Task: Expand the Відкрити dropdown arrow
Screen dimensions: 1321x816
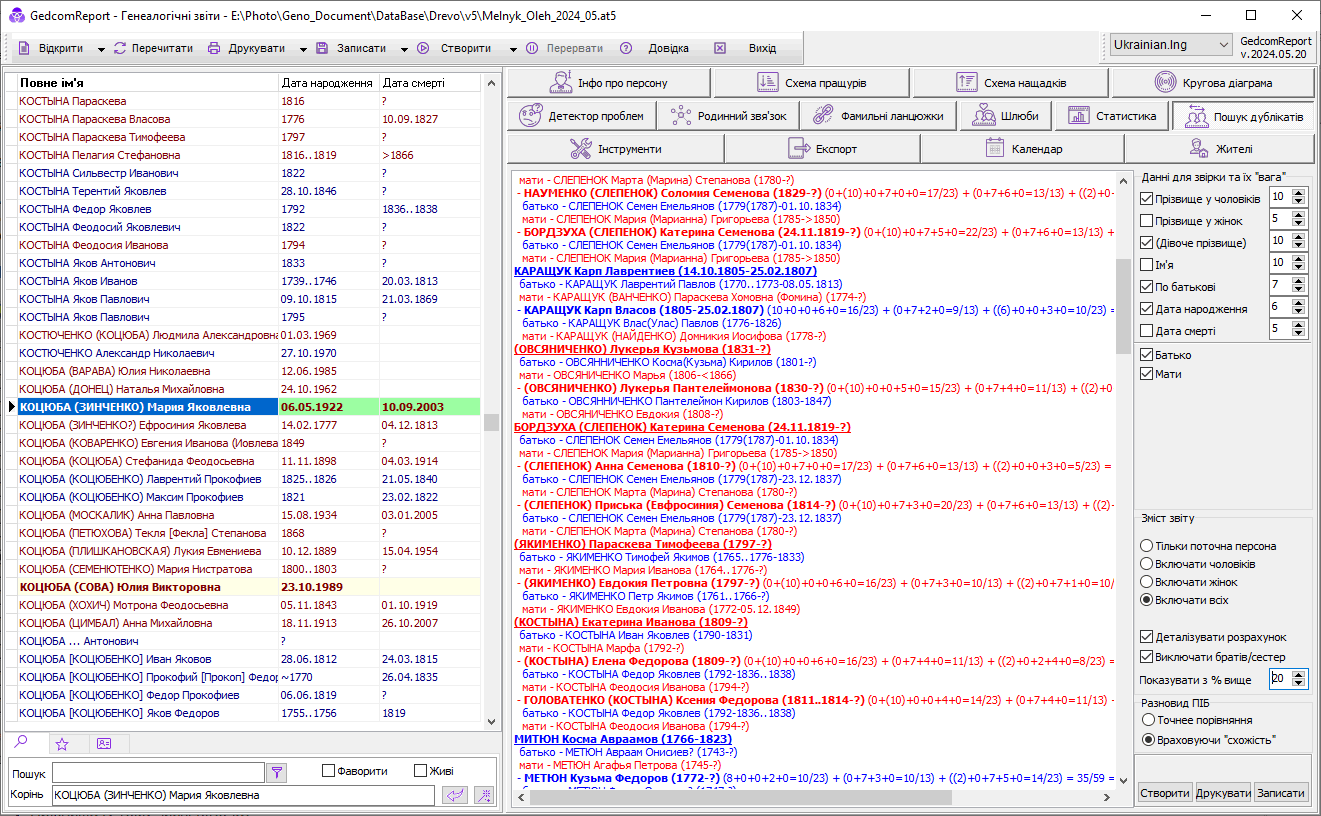Action: coord(100,49)
